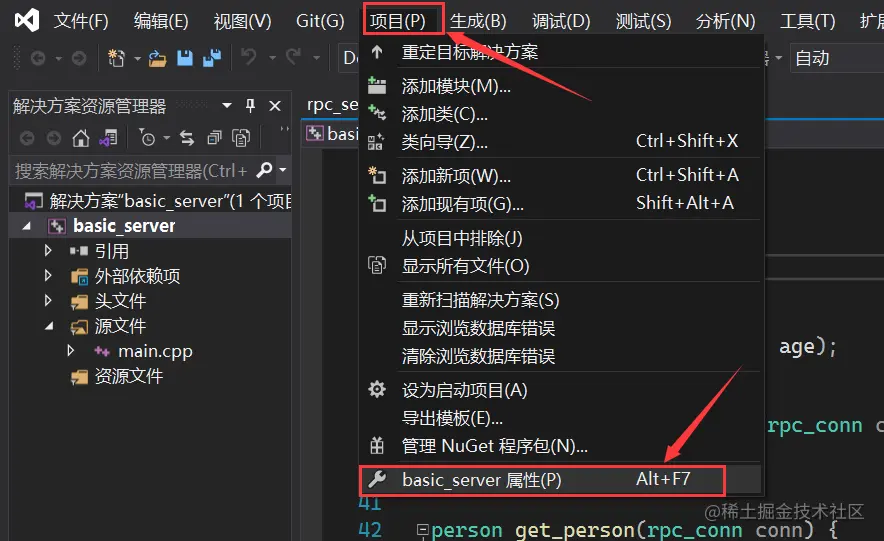The image size is (884, 541).
Task: Click the undo toolbar icon
Action: [249, 57]
